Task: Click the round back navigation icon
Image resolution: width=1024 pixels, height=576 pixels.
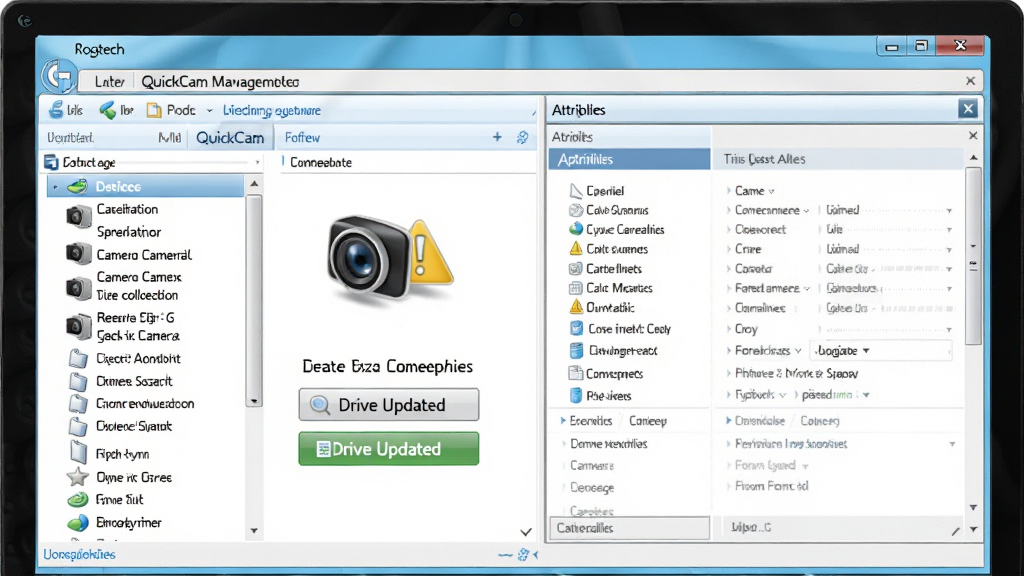Action: point(59,77)
